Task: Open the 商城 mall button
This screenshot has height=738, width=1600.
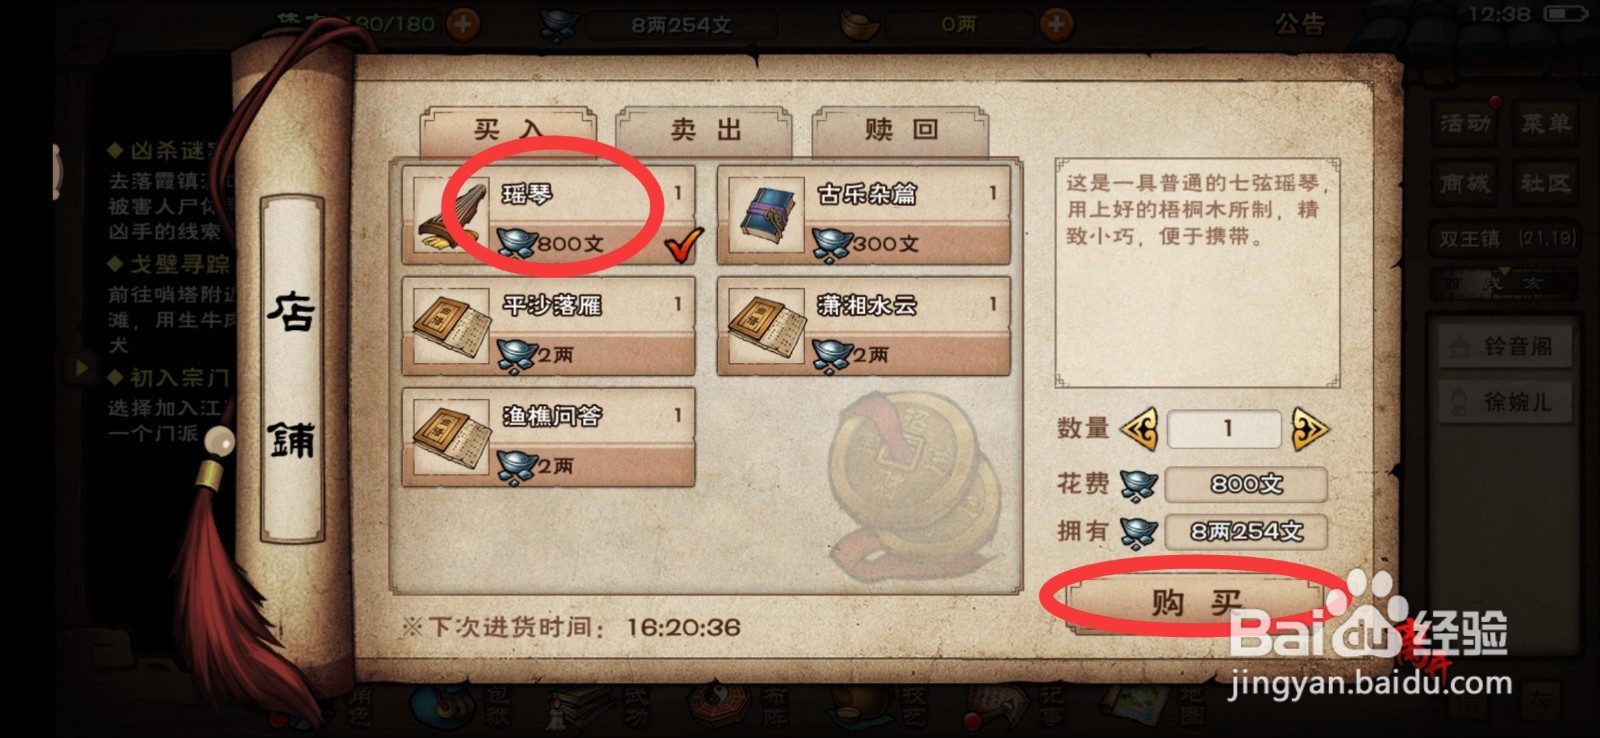Action: click(1465, 183)
